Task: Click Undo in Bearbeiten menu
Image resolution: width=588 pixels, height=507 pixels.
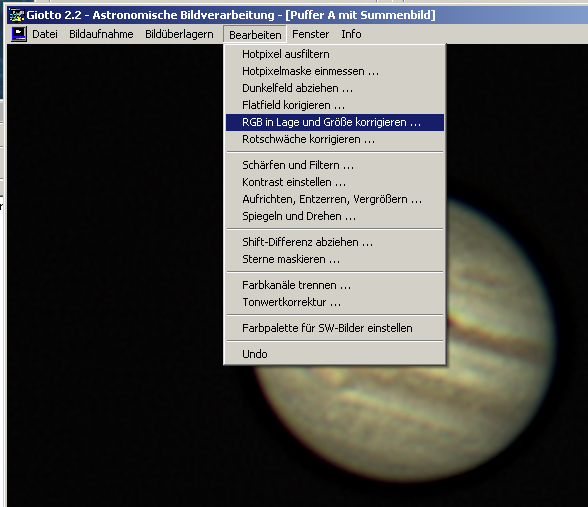Action: 335,354
